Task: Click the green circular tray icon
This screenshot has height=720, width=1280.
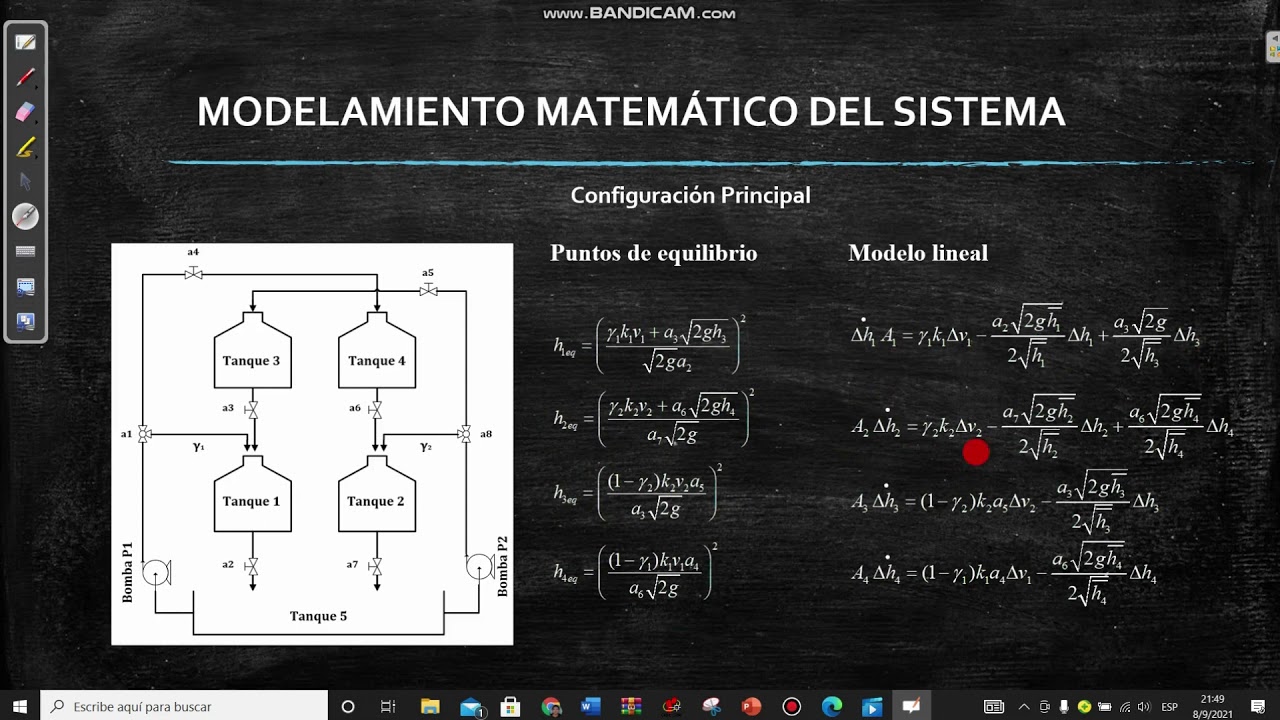Action: (x=1084, y=707)
